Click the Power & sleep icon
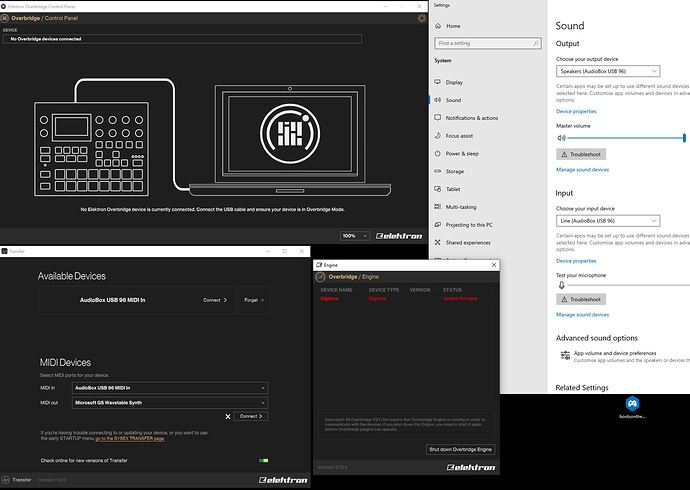The height and width of the screenshot is (490, 690). 437,154
